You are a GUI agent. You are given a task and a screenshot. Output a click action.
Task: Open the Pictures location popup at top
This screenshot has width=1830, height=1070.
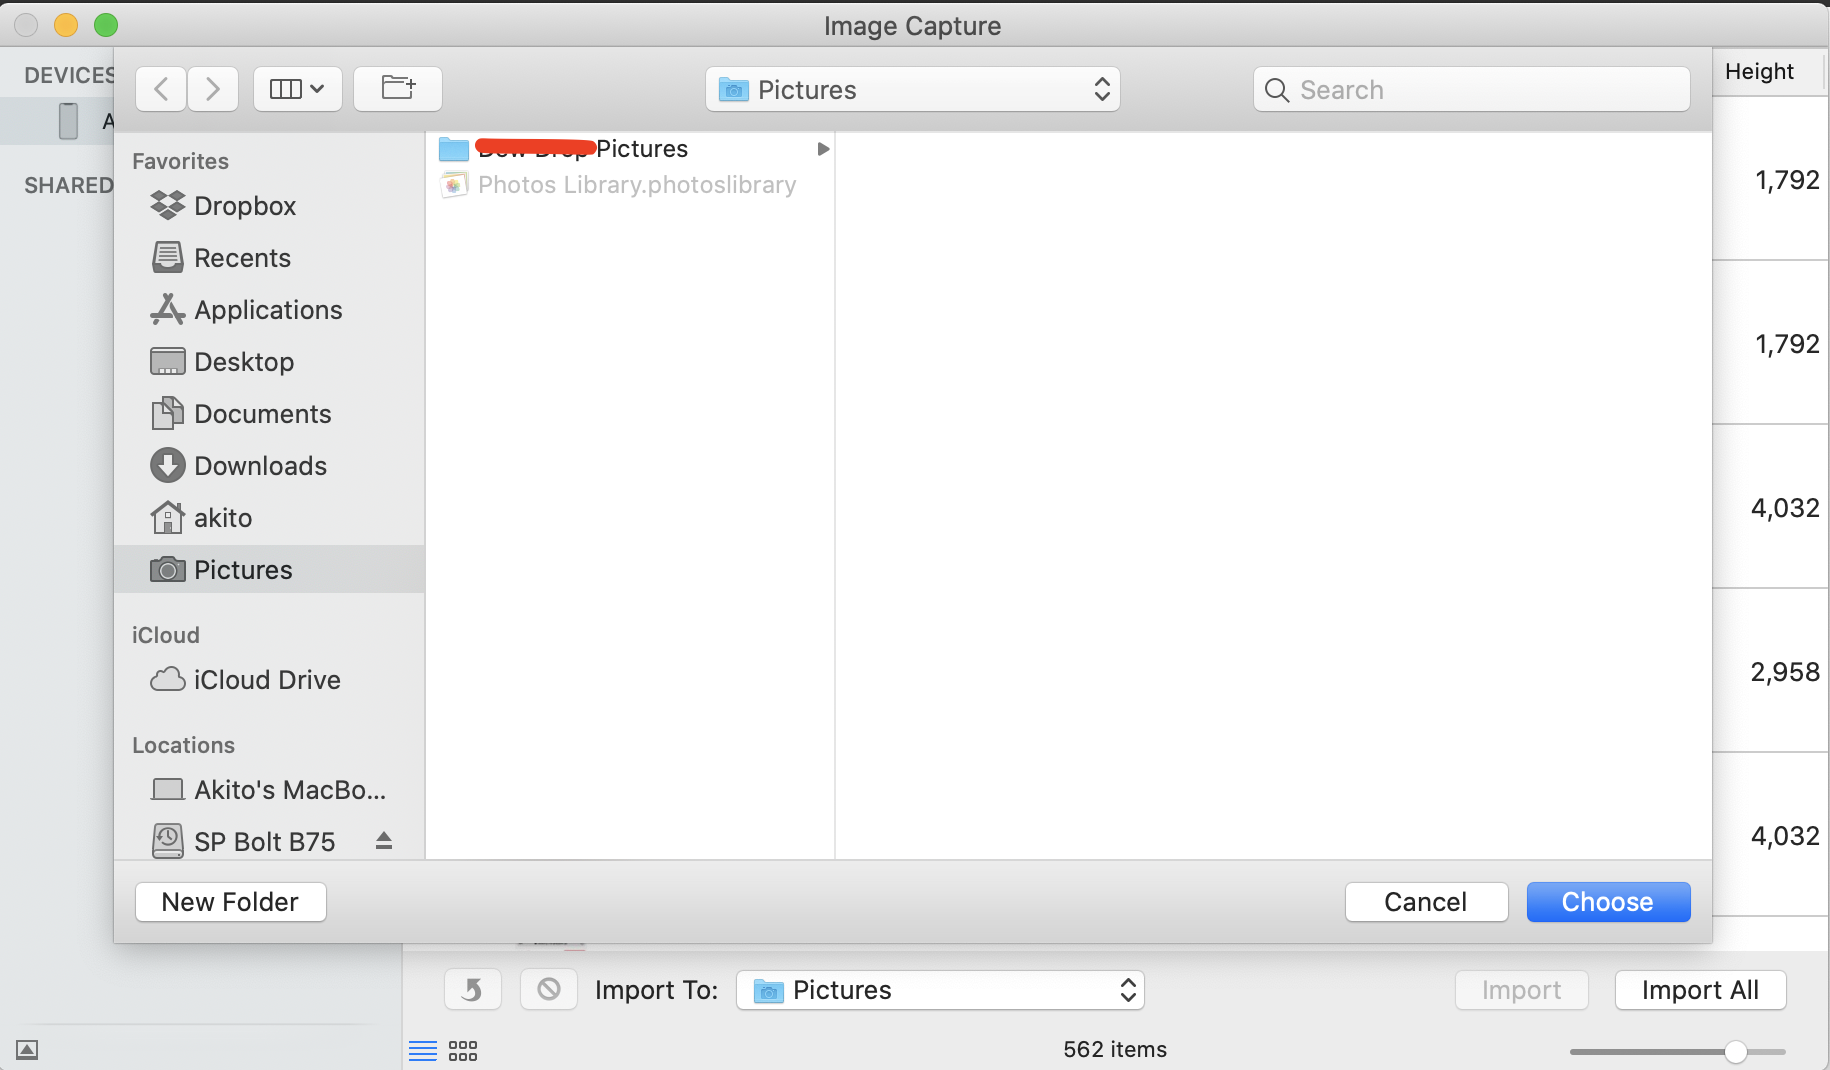point(913,90)
